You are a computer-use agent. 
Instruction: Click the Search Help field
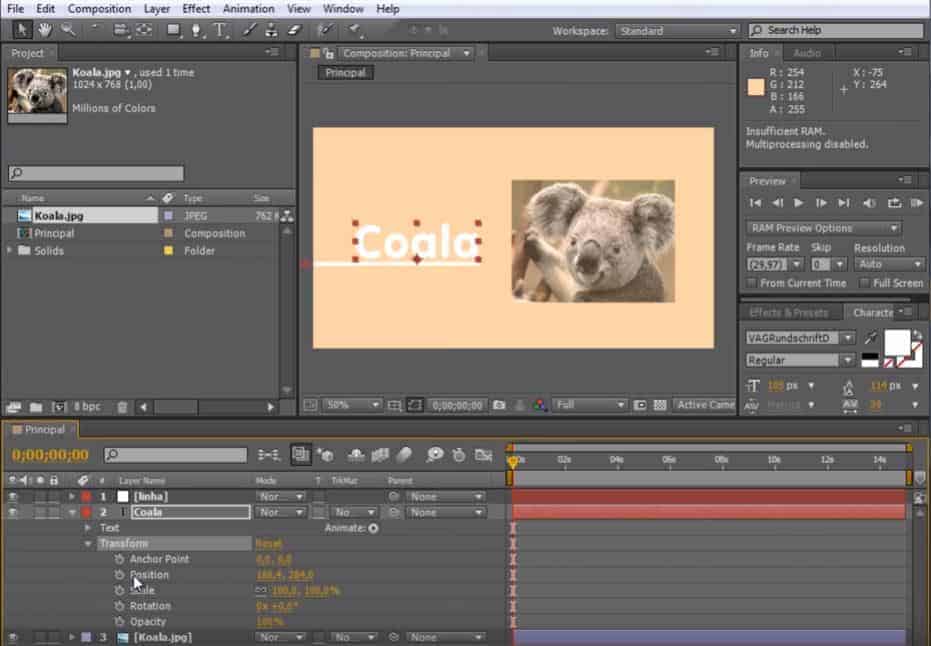[837, 30]
